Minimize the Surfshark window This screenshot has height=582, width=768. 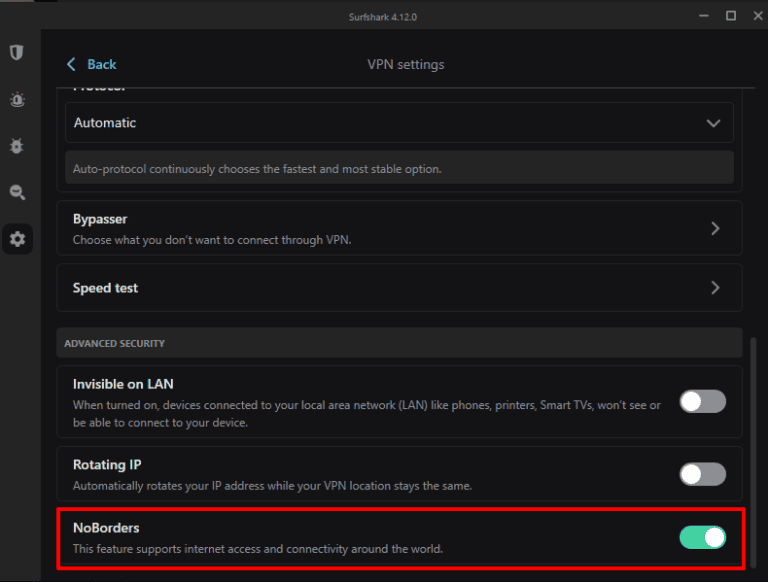tap(704, 16)
